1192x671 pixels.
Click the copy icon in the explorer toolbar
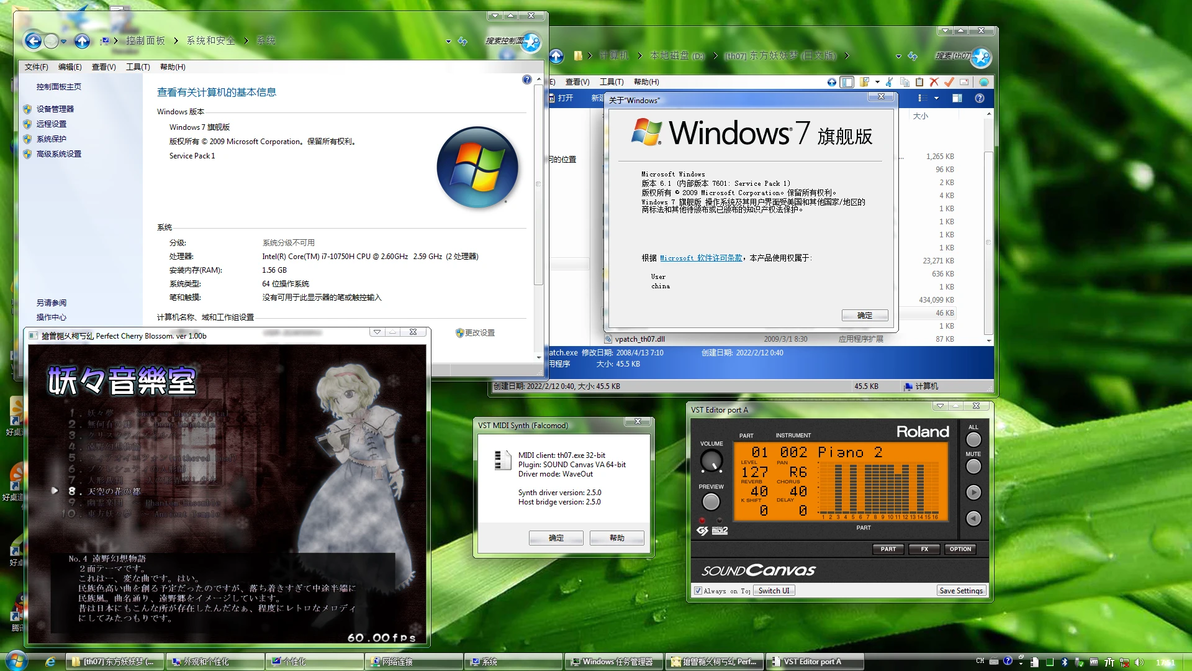click(x=905, y=82)
